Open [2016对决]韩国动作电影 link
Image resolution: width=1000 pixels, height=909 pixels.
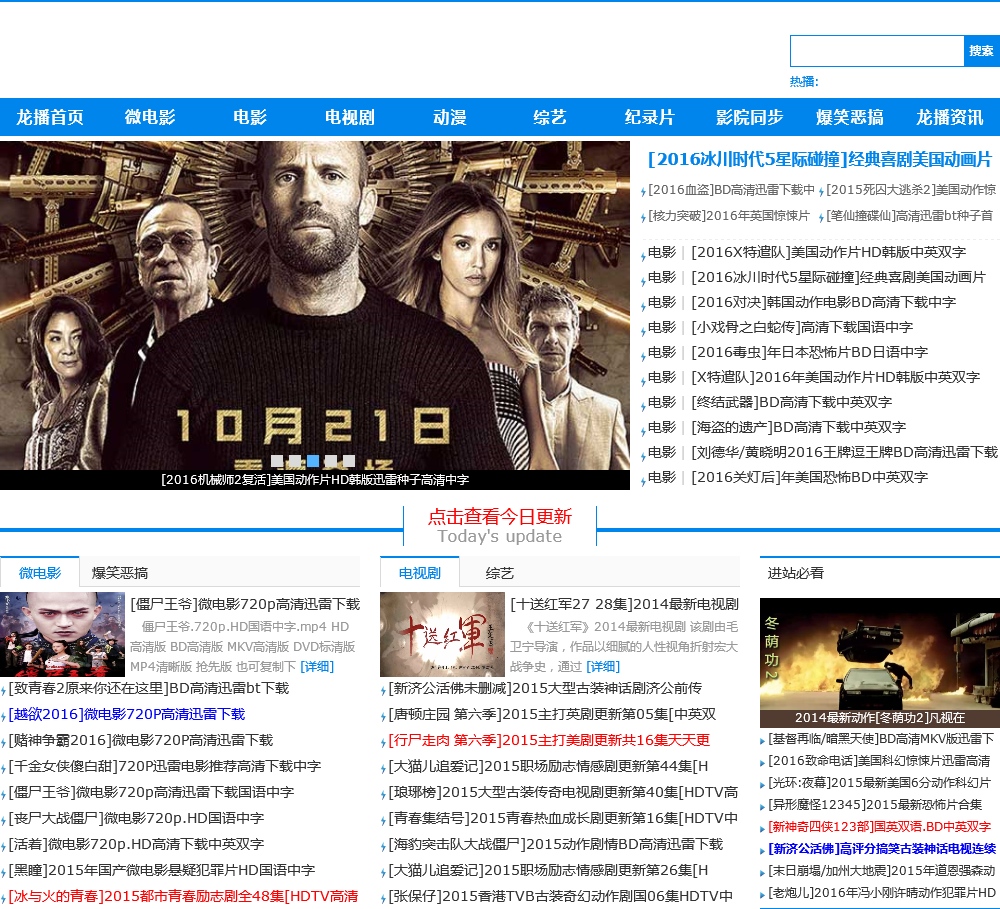coord(823,302)
